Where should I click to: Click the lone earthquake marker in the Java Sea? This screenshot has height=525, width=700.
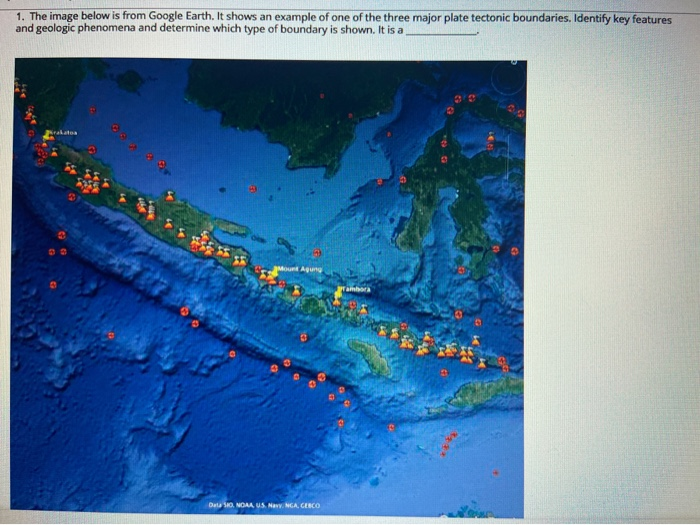point(253,189)
